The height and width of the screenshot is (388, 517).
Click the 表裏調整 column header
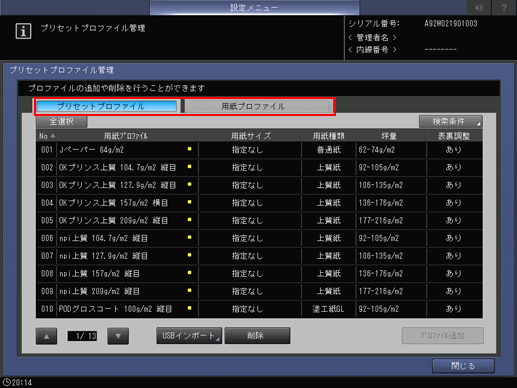[x=454, y=136]
